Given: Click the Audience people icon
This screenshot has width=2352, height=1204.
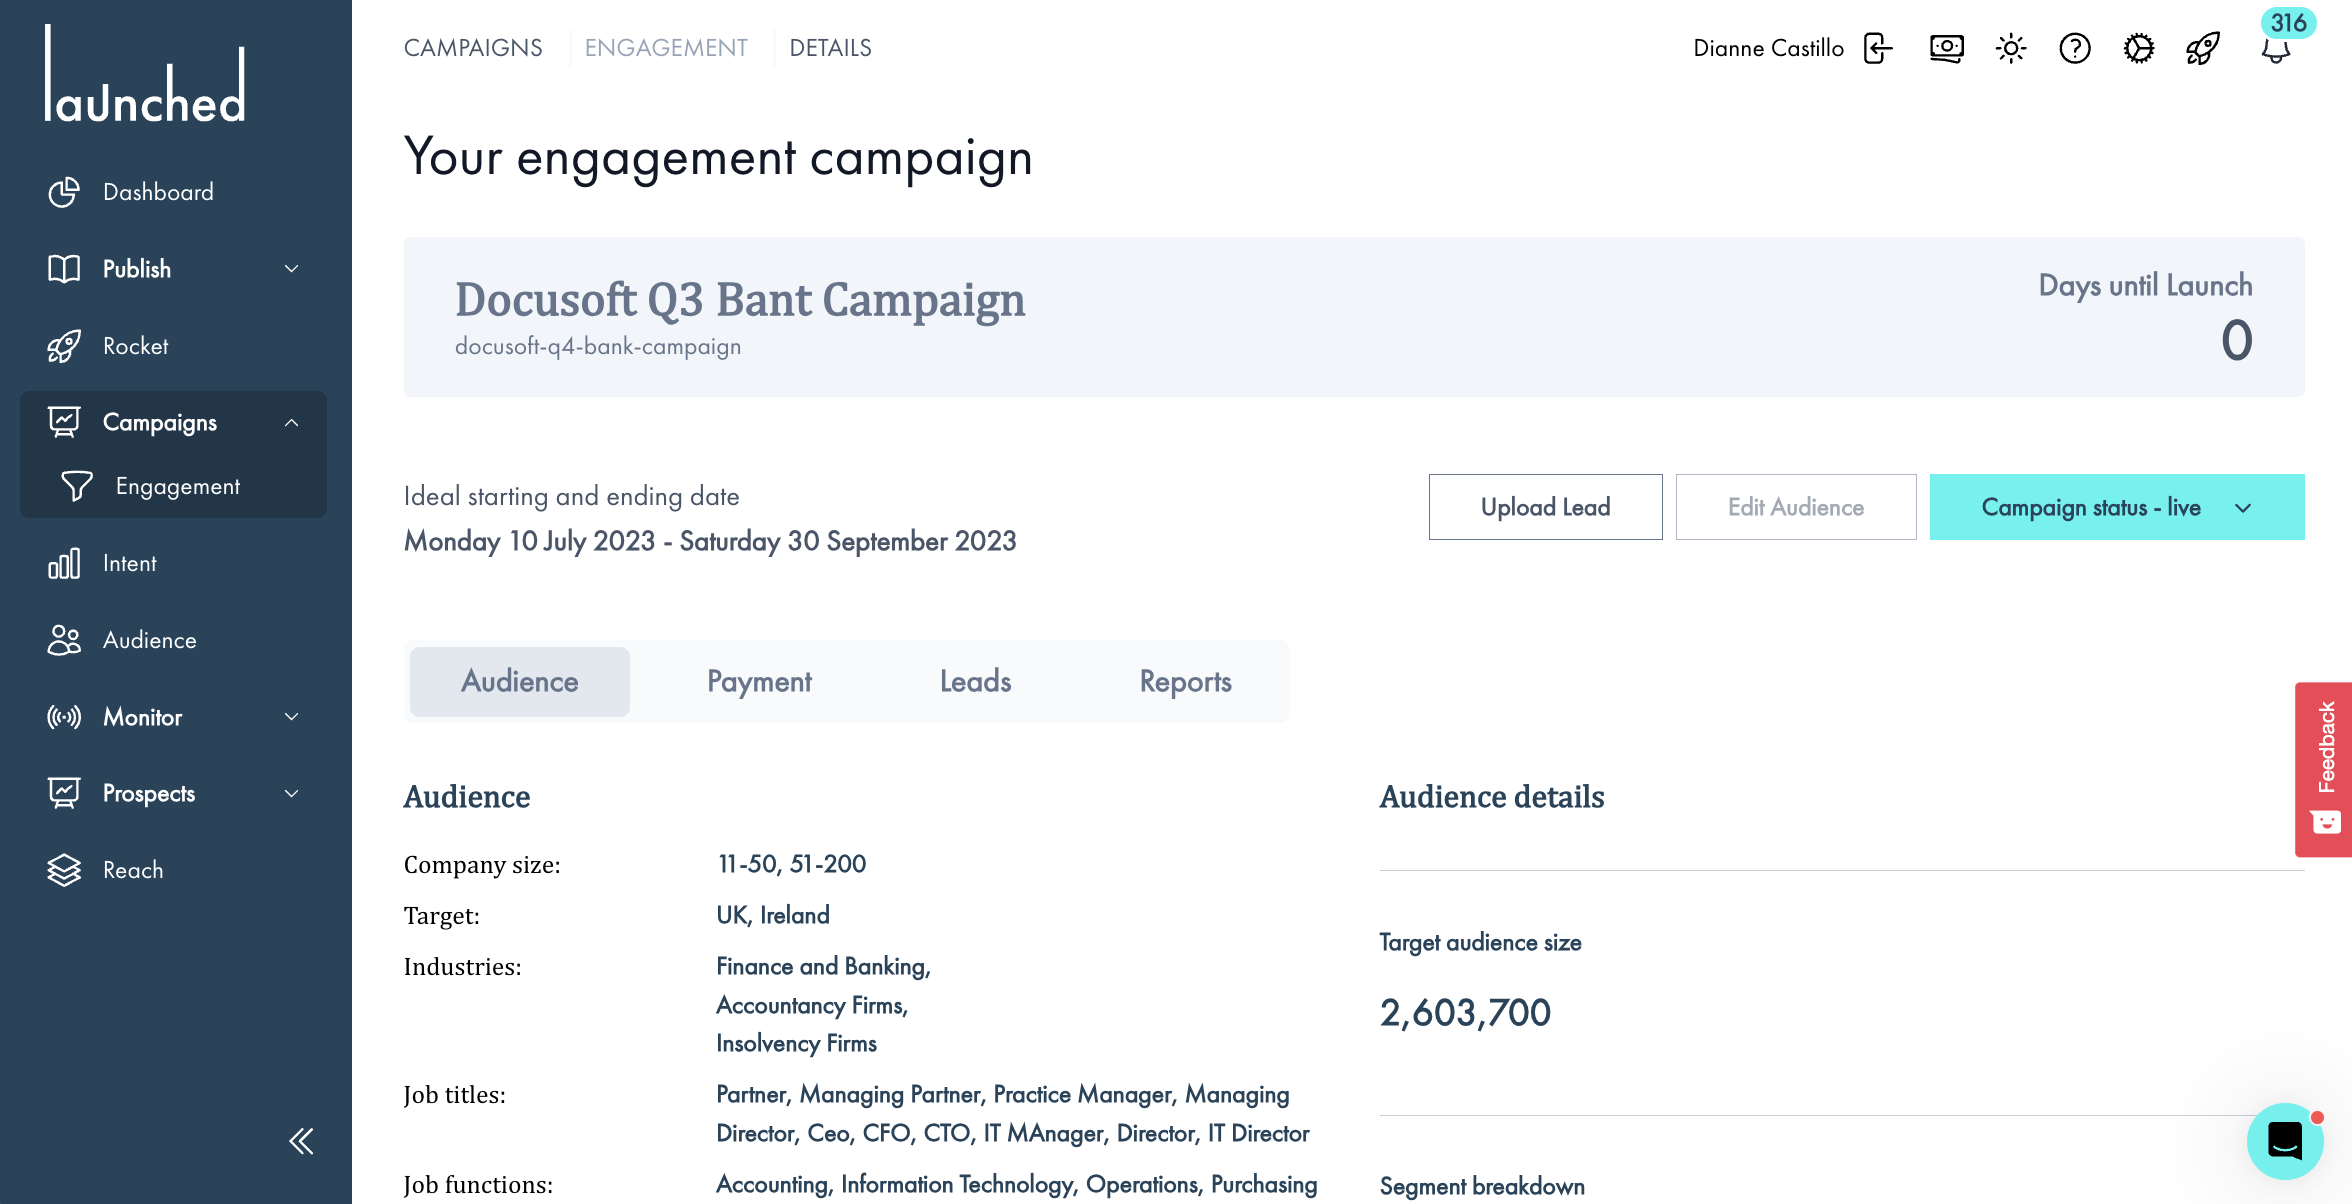Looking at the screenshot, I should (64, 640).
